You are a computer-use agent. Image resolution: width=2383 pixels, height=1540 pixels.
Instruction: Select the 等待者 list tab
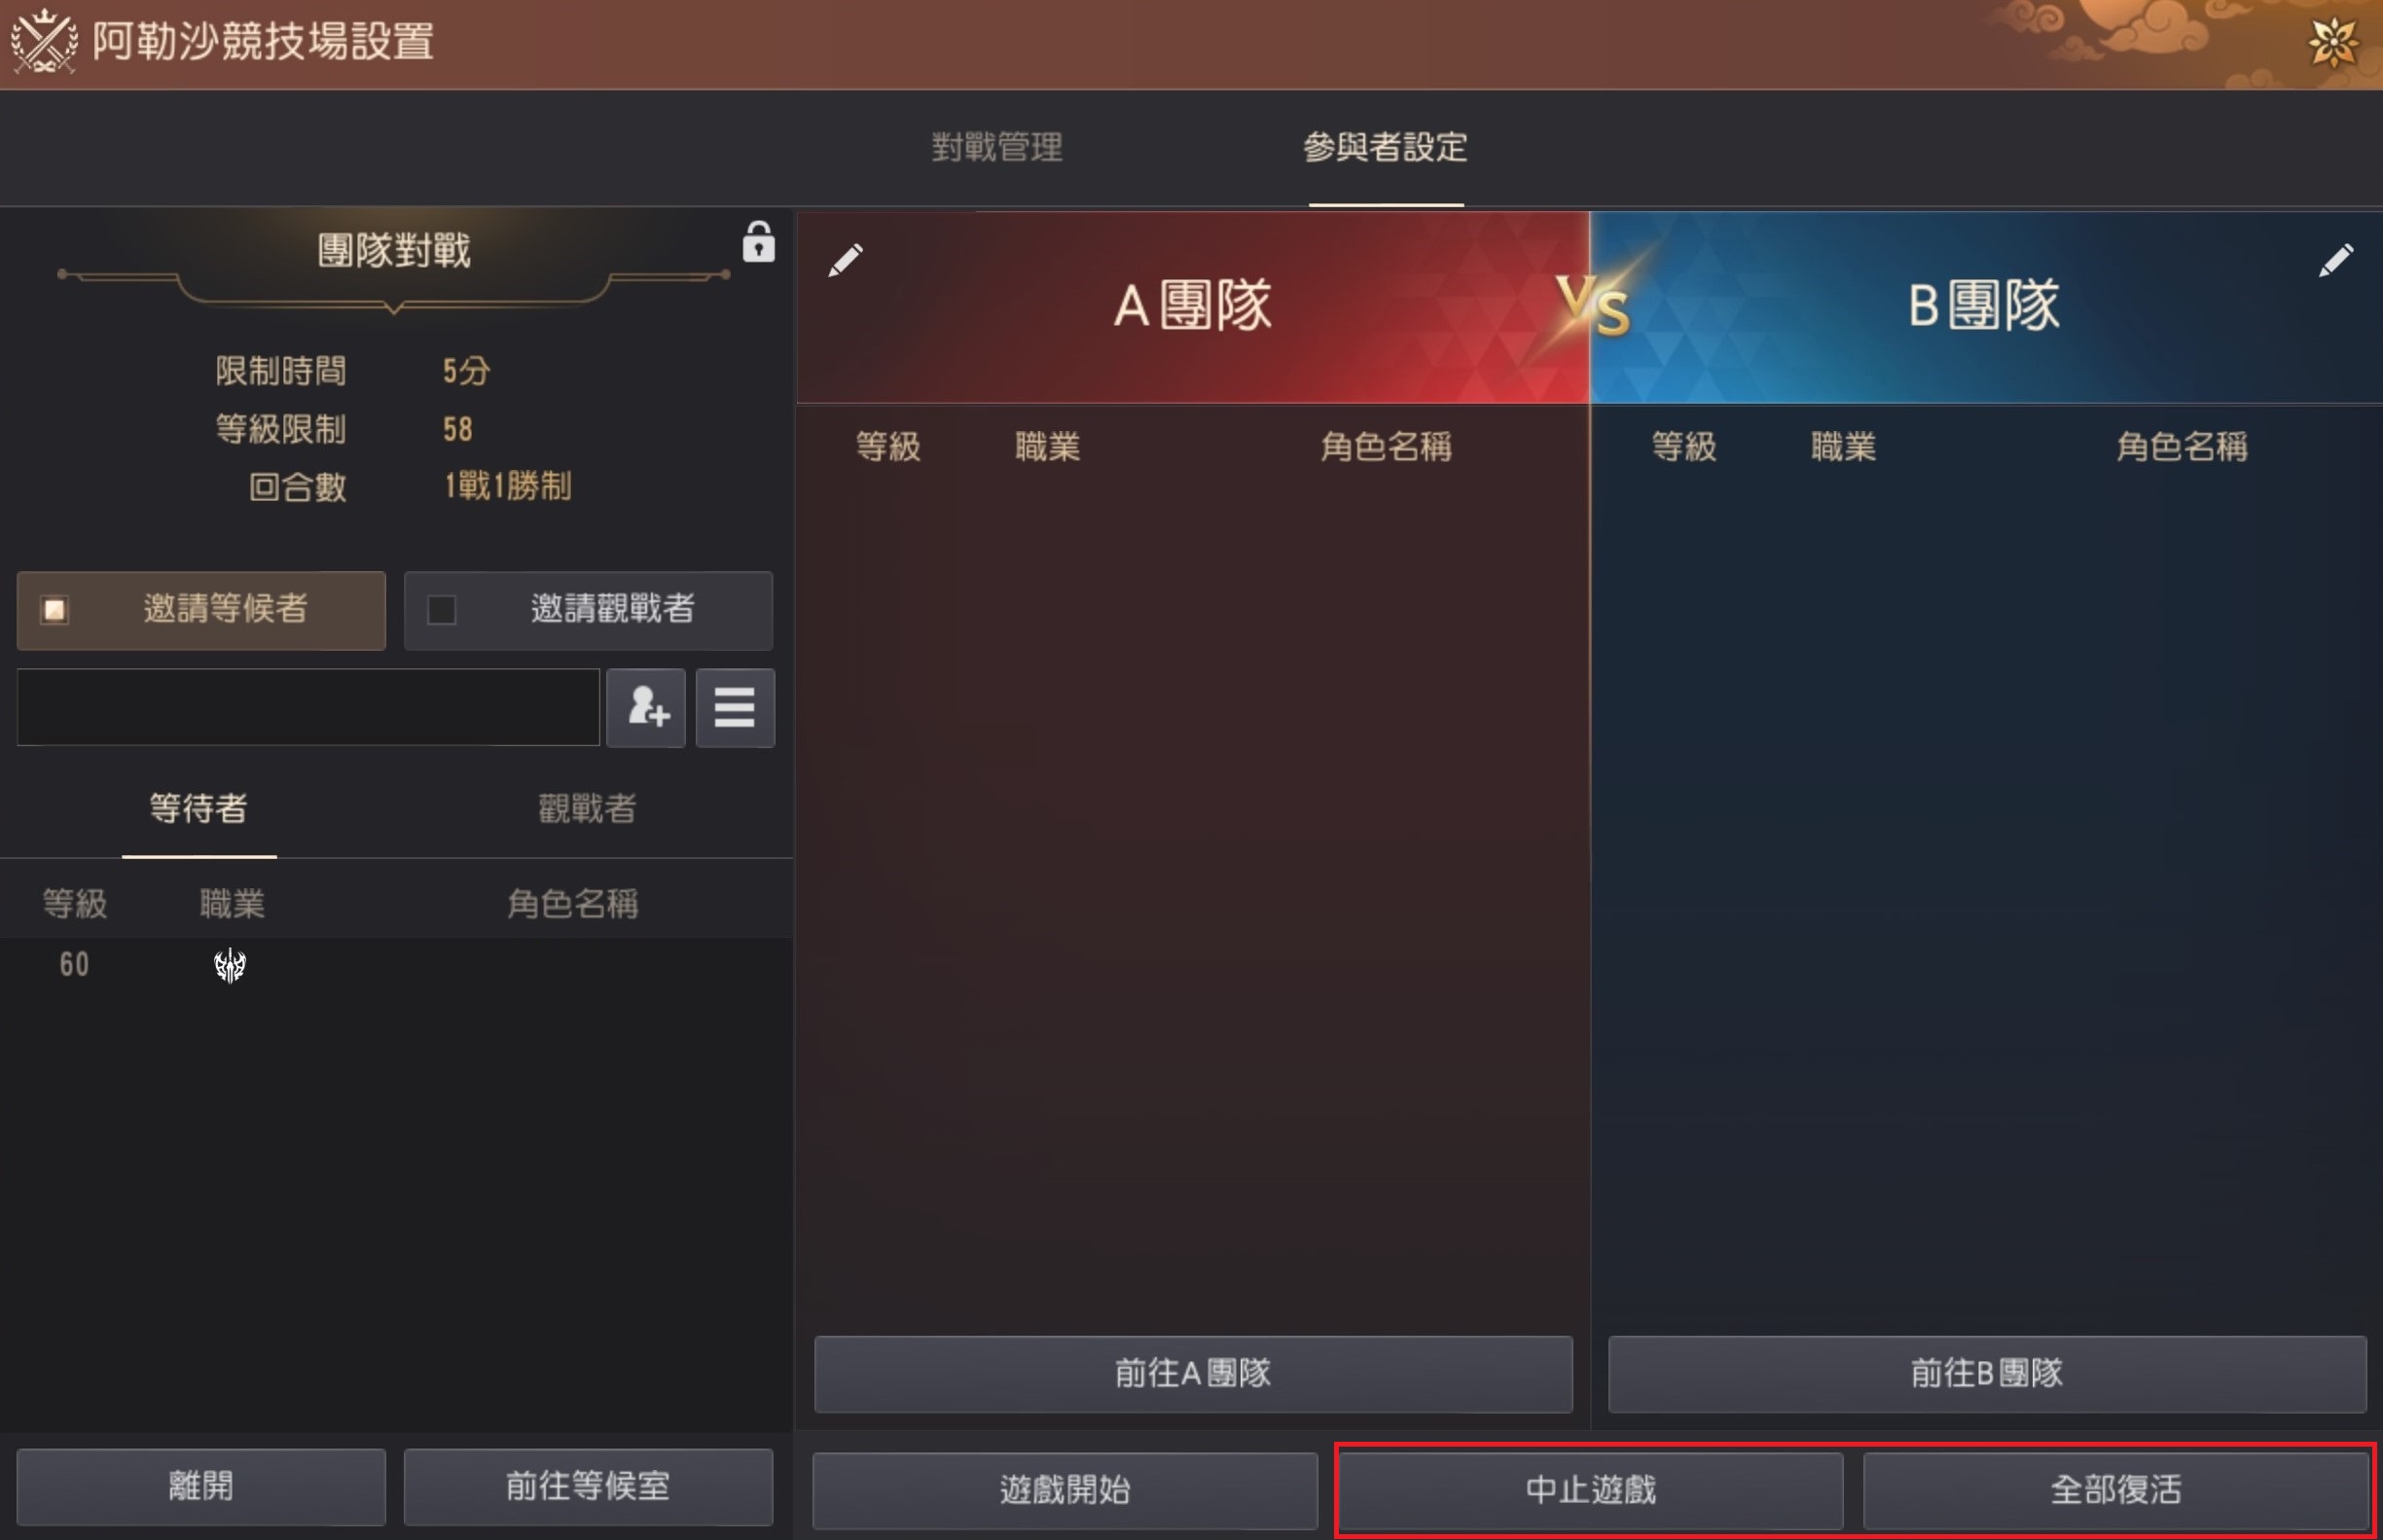(x=198, y=808)
